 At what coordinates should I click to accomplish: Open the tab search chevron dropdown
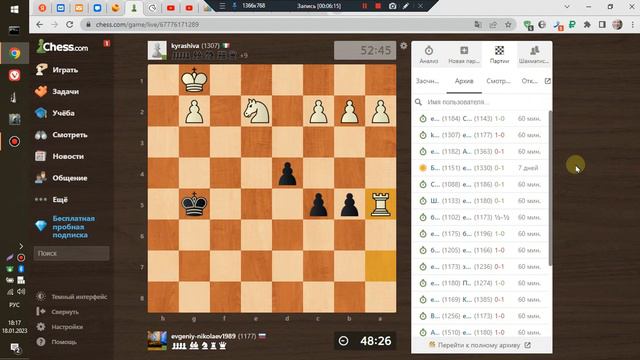tap(567, 7)
